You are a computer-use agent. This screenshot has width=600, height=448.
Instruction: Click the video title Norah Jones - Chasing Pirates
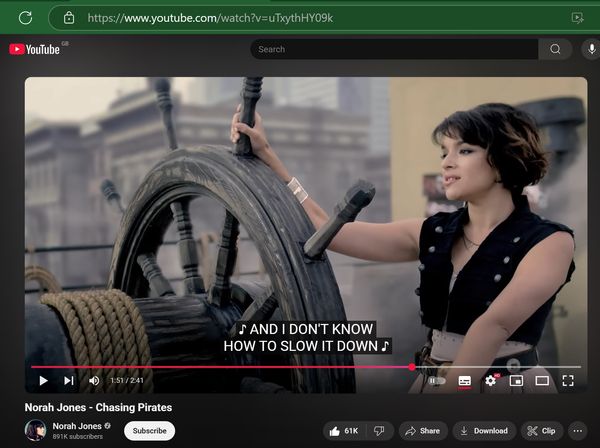[98, 407]
